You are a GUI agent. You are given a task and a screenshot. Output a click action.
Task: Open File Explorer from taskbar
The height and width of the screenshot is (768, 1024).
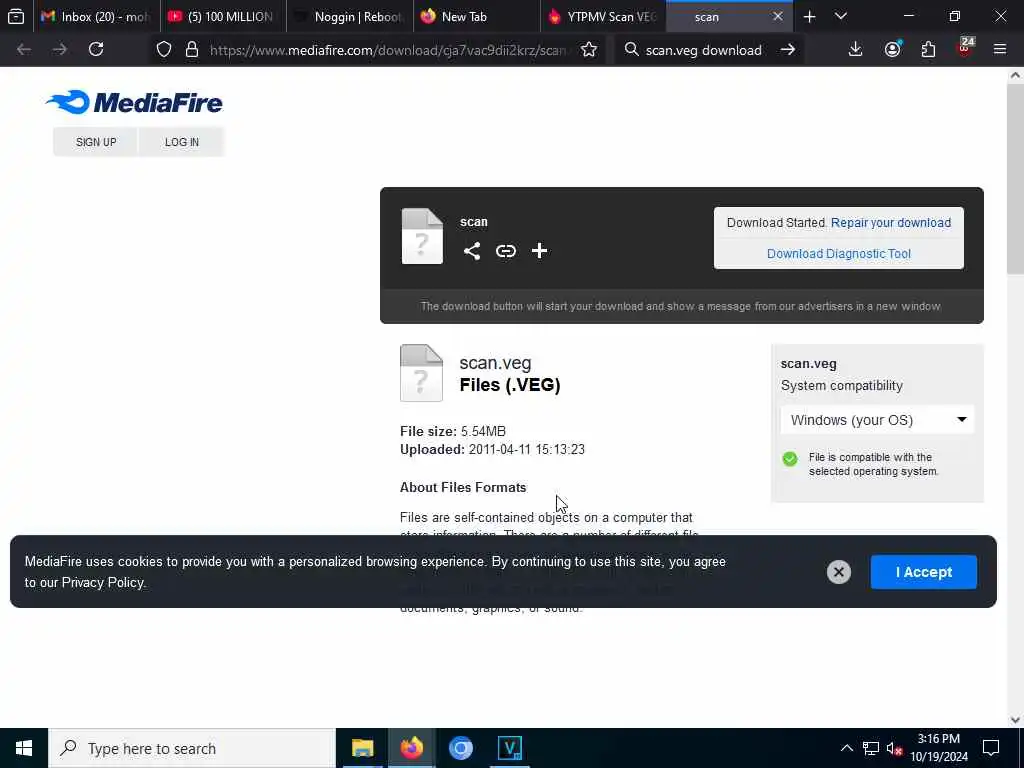pos(362,748)
